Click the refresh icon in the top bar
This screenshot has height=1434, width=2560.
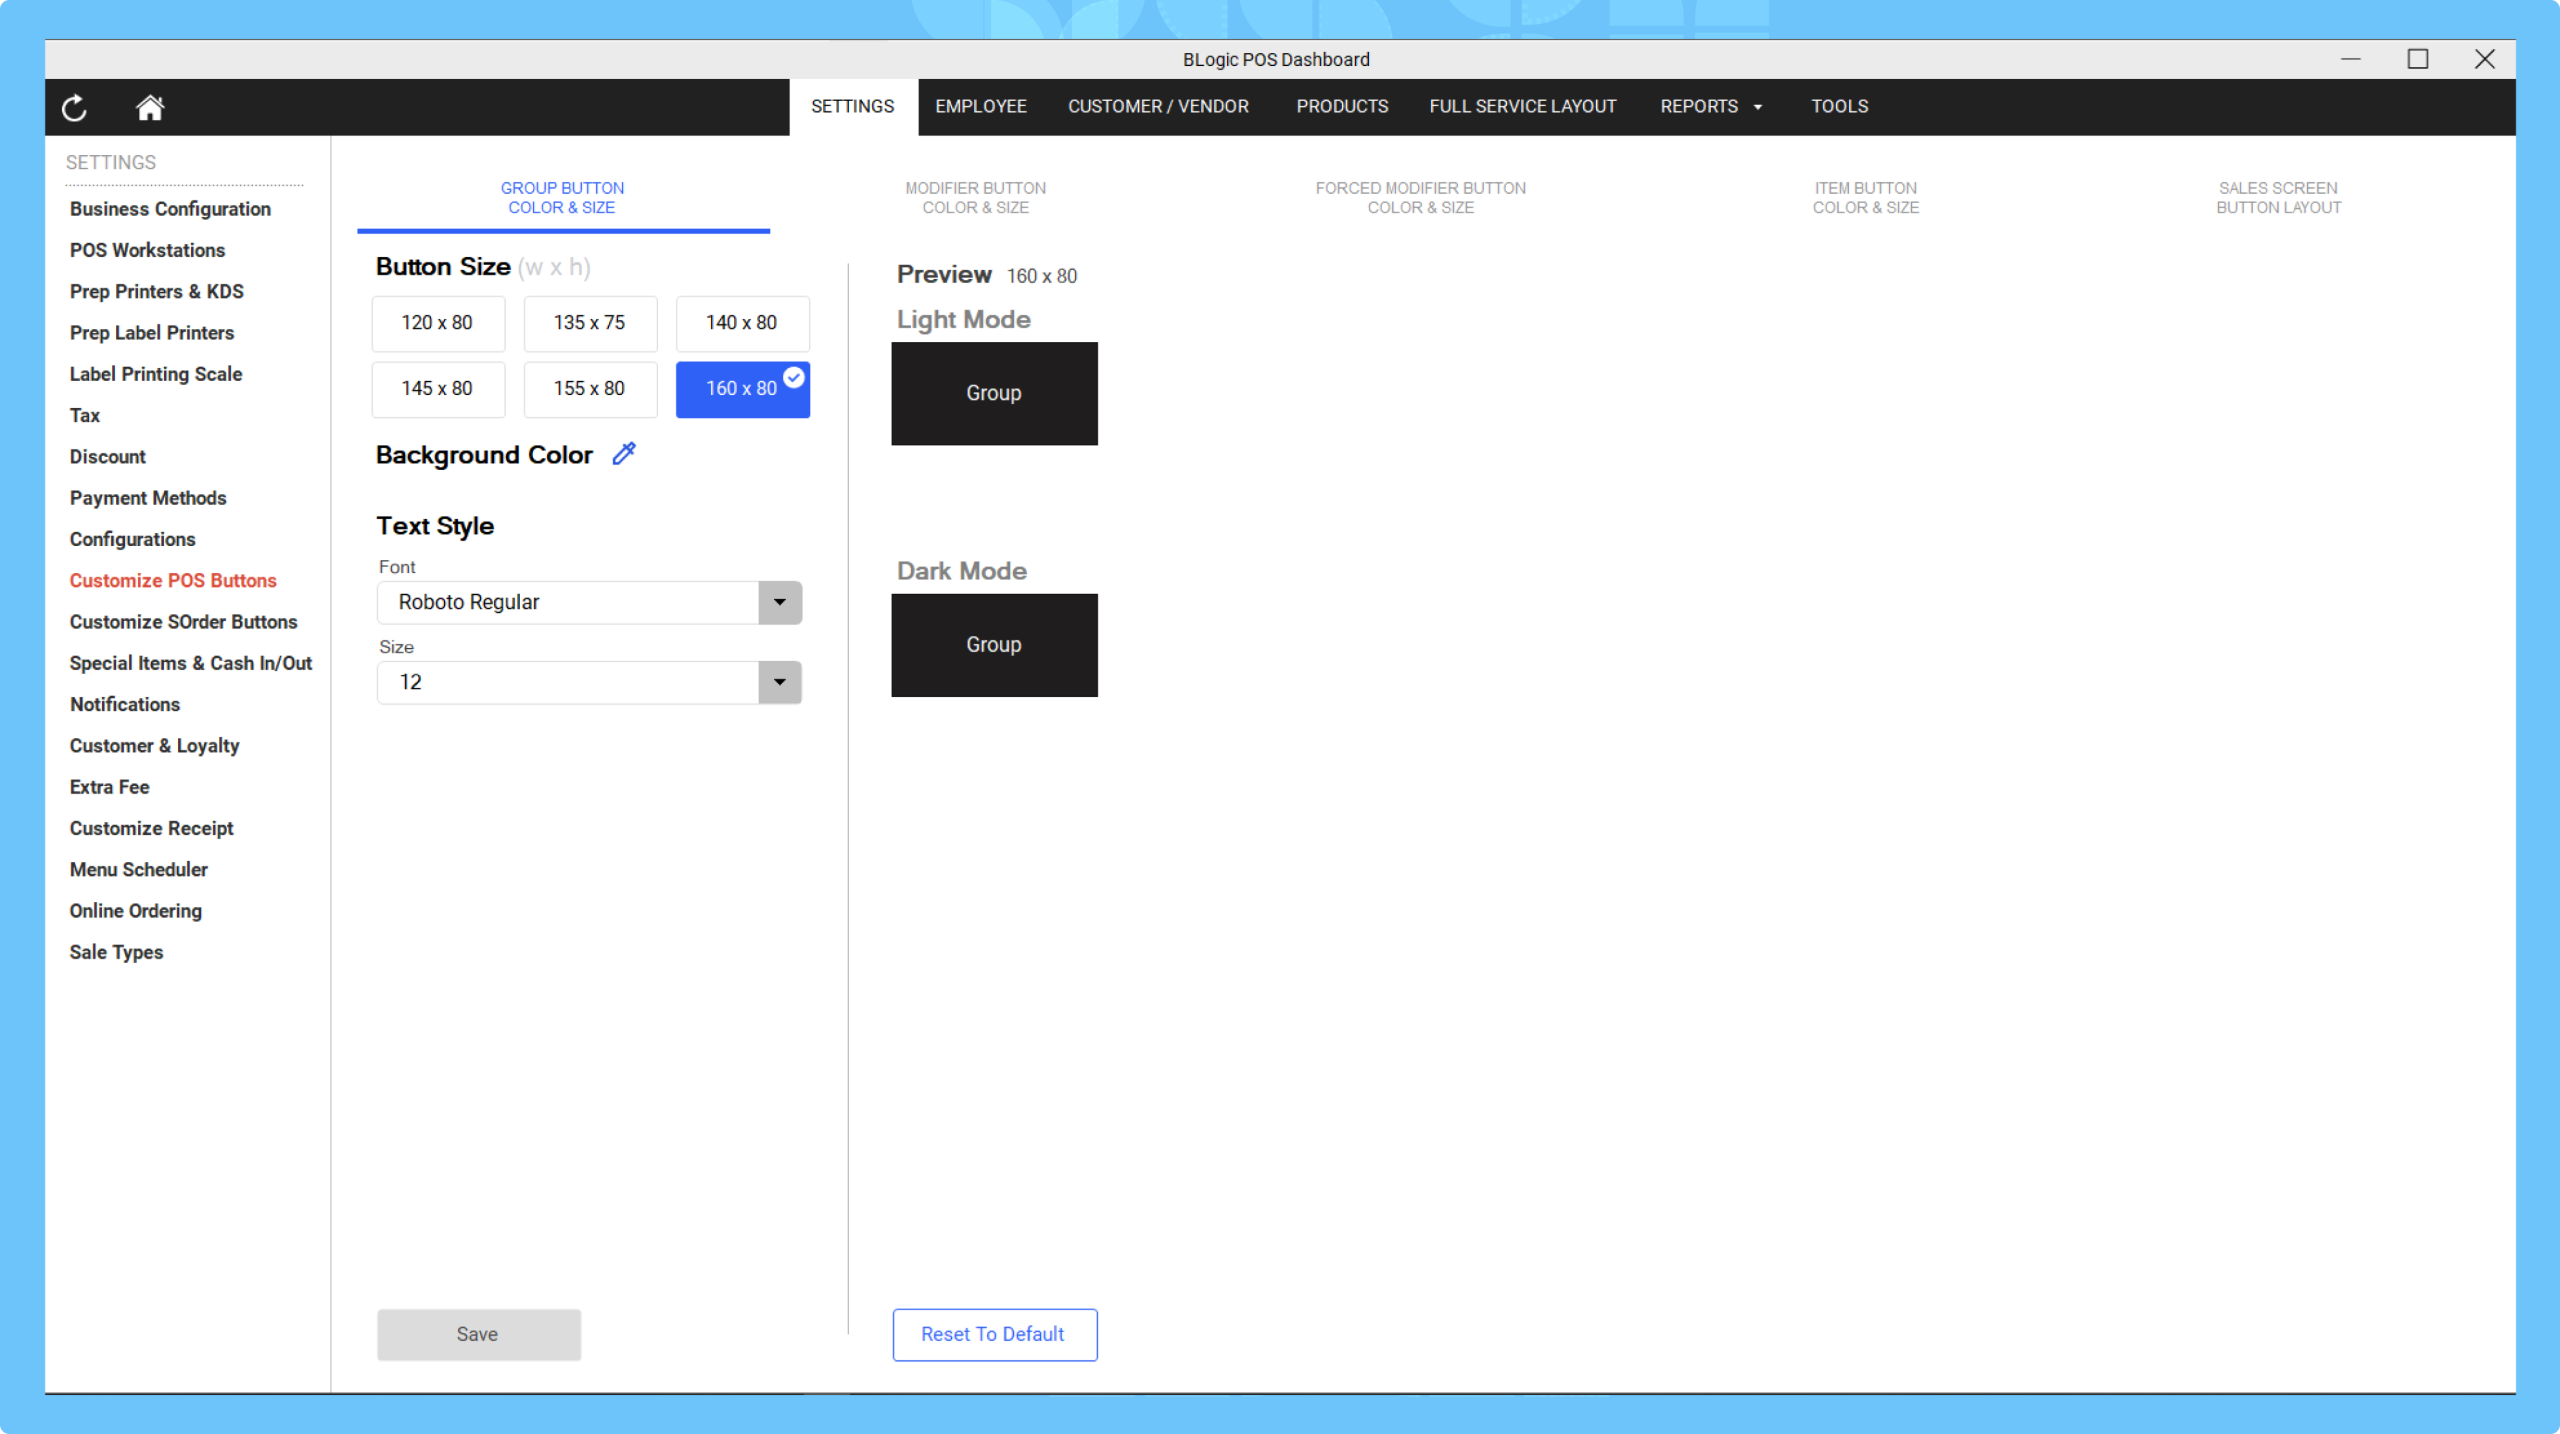click(75, 108)
